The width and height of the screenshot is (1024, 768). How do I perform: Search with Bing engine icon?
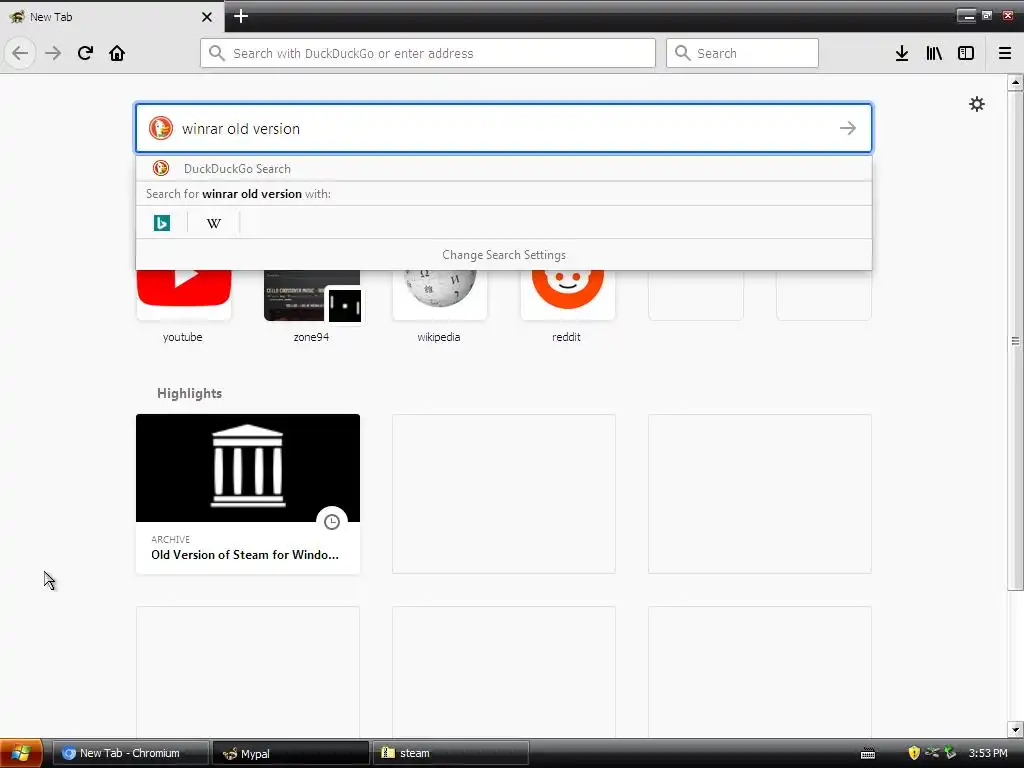[161, 223]
